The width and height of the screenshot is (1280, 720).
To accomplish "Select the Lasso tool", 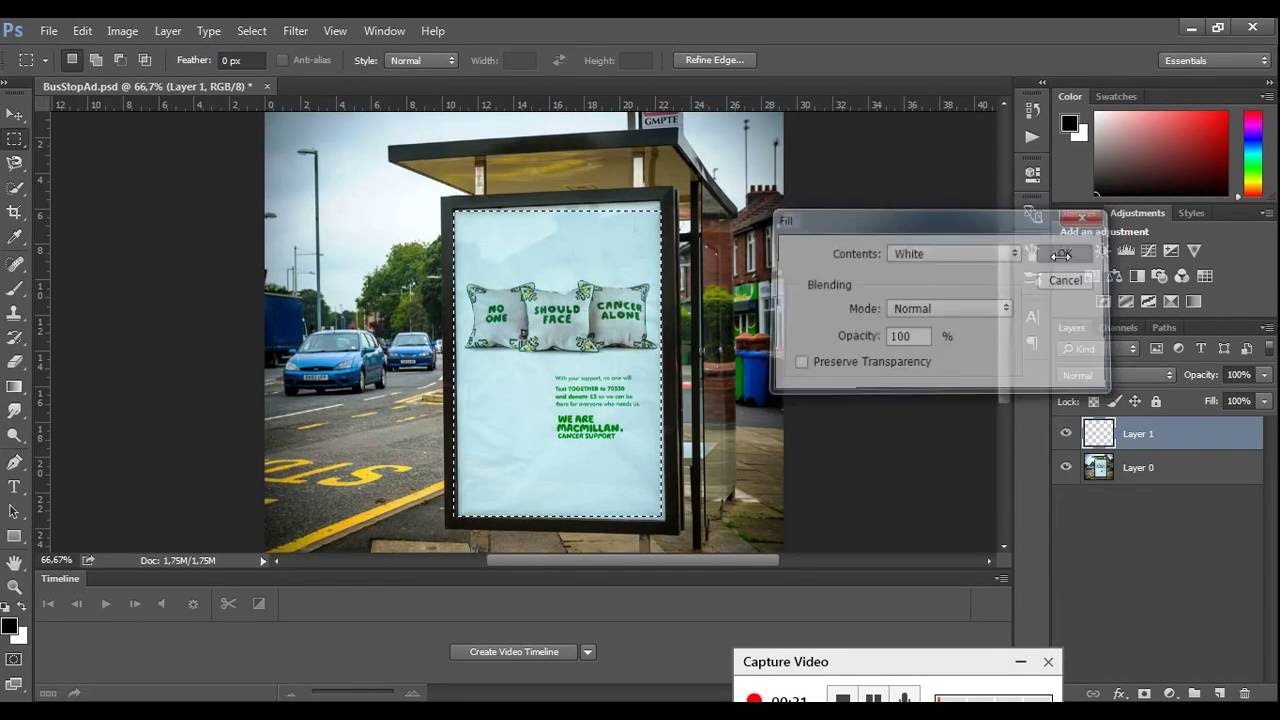I will pos(14,163).
